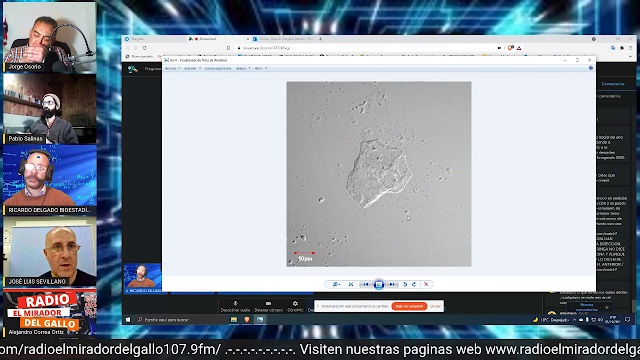Advance to the next photo

(392, 284)
